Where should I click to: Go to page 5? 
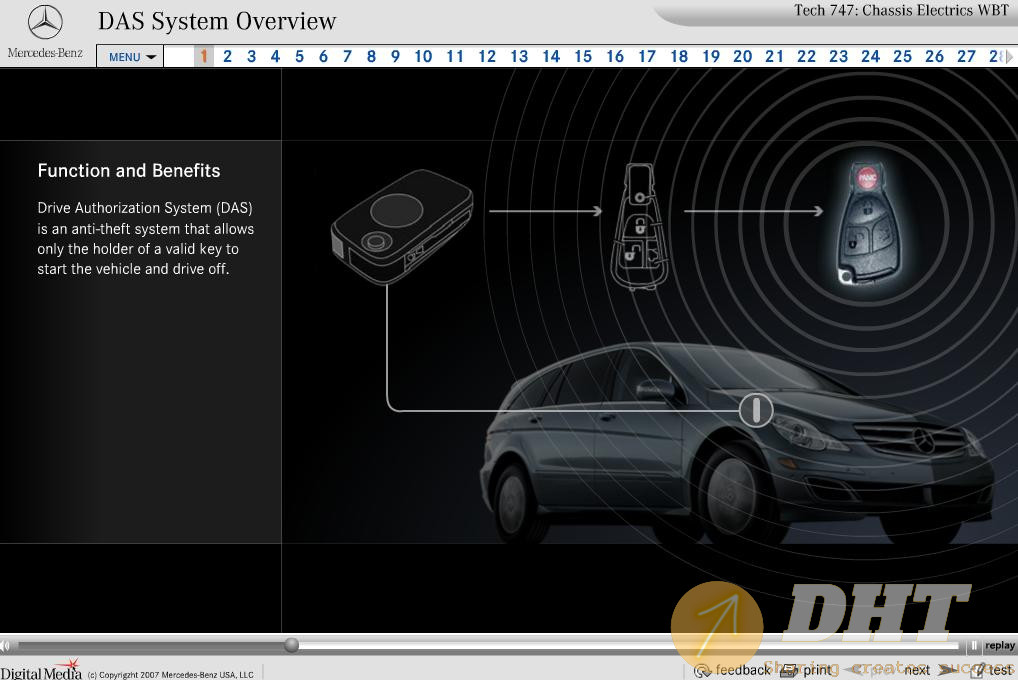tap(299, 57)
